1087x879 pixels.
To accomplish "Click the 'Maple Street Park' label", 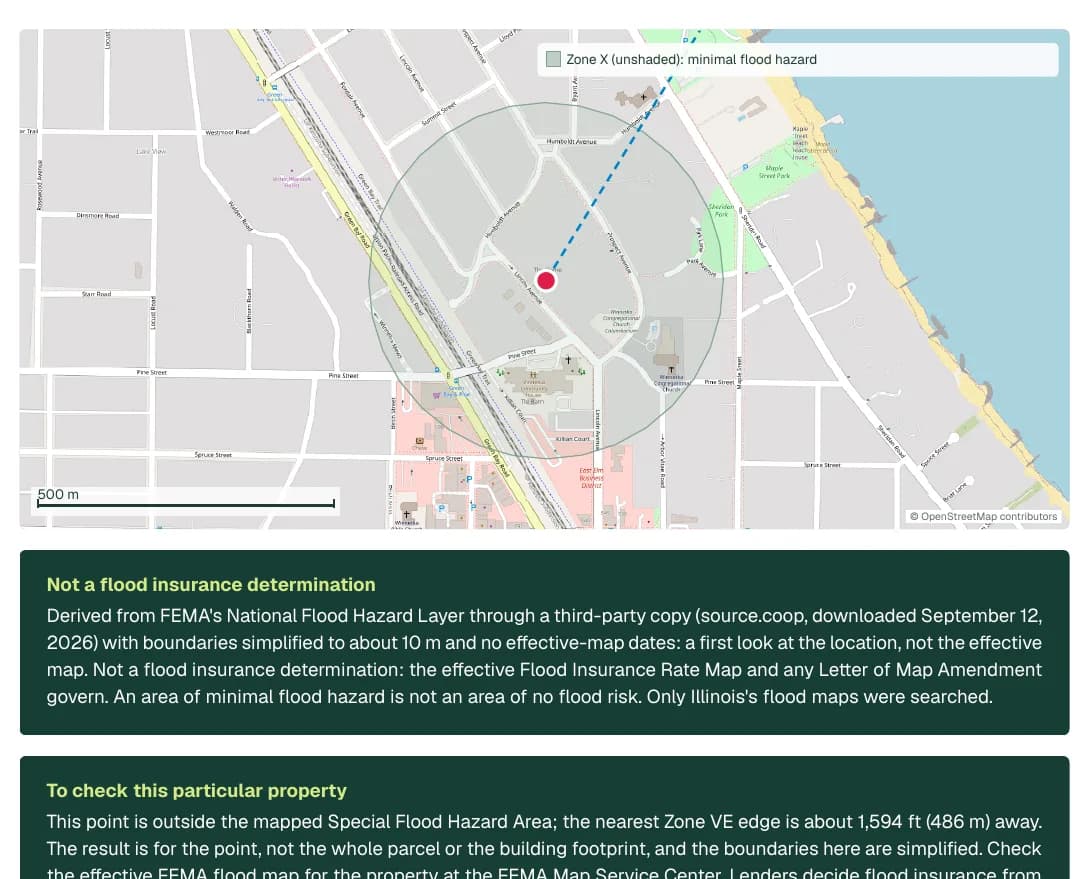I will [774, 171].
